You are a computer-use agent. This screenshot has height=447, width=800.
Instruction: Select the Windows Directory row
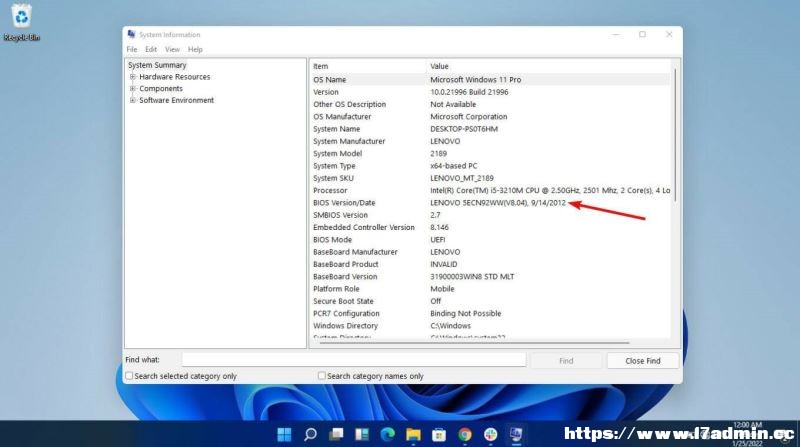click(x=490, y=326)
